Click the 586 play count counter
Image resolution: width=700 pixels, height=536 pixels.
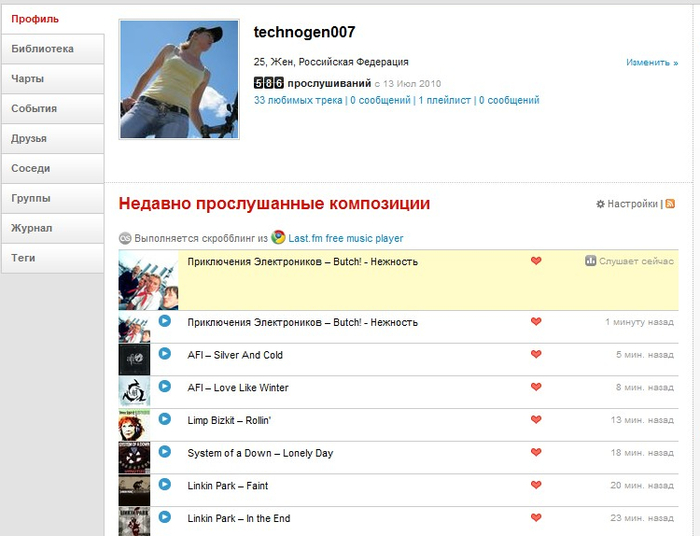pyautogui.click(x=269, y=83)
